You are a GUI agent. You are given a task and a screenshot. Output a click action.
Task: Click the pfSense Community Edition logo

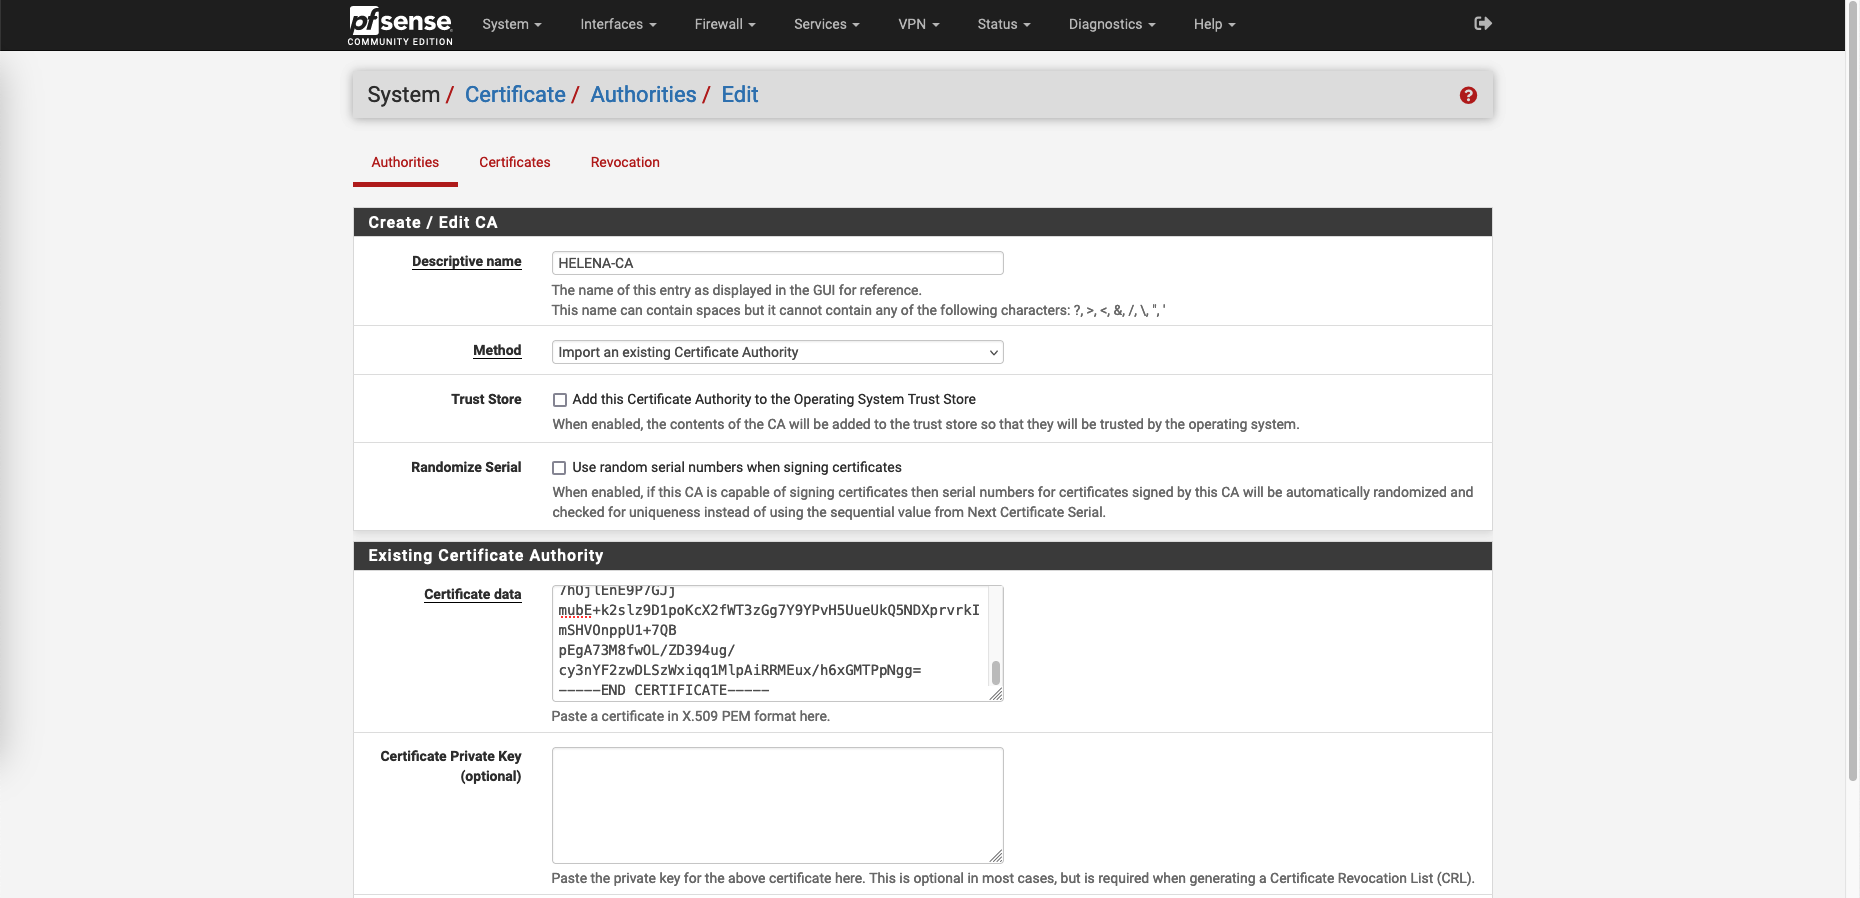400,25
